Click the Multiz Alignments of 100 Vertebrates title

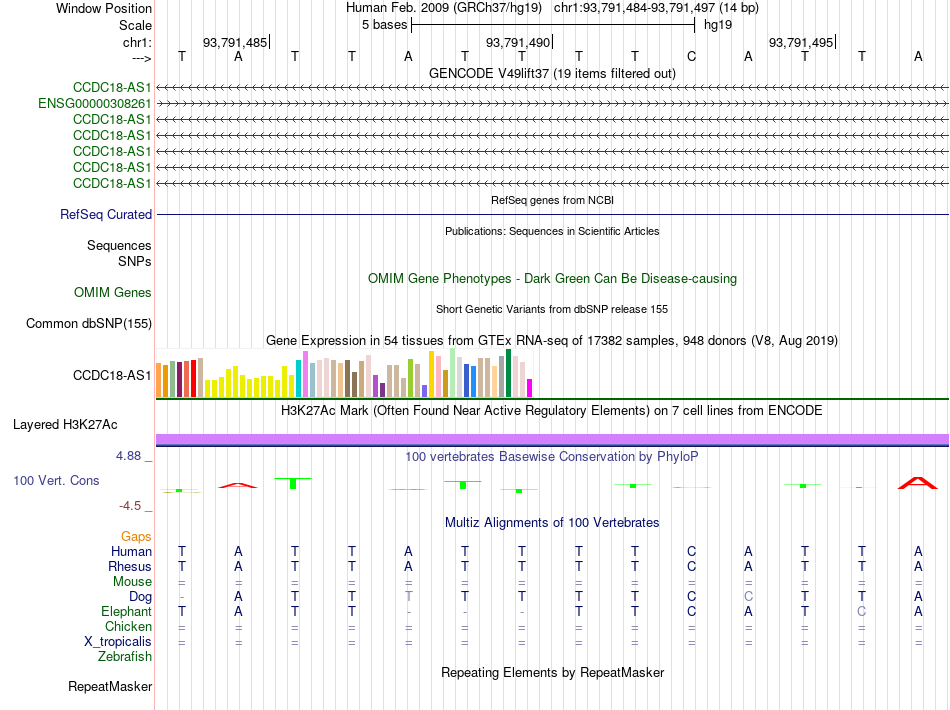click(552, 522)
